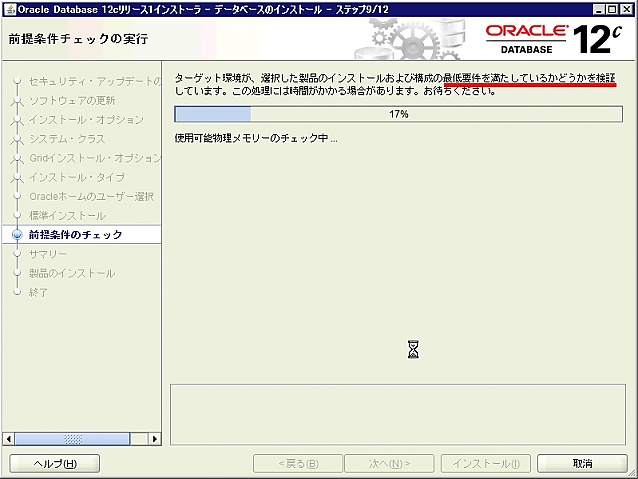638x479 pixels.
Task: Click the Java icon in title bar
Action: pyautogui.click(x=10, y=9)
